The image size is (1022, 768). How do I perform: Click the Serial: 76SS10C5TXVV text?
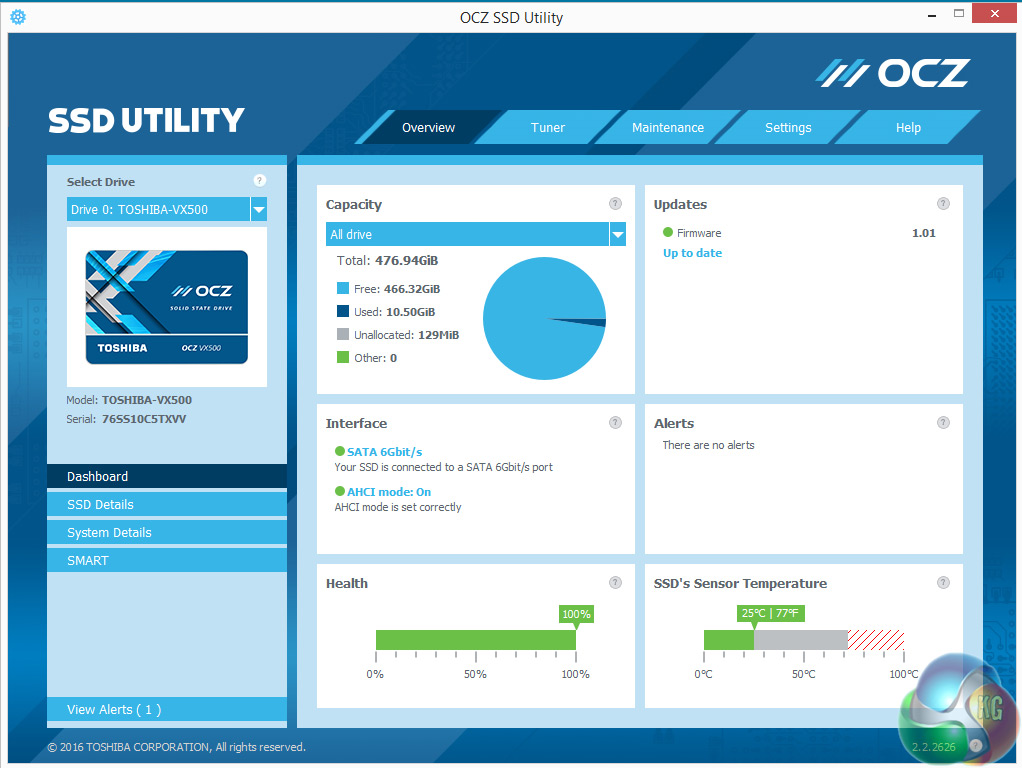click(x=126, y=419)
